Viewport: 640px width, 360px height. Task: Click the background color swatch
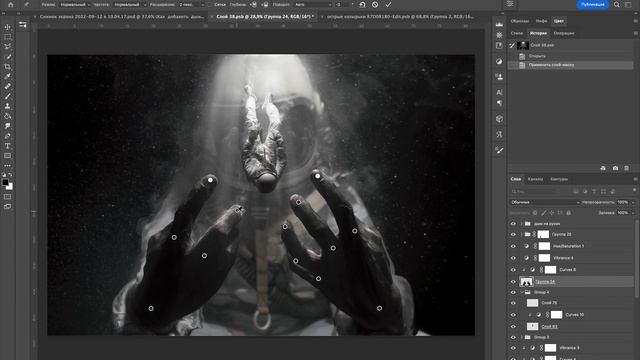click(10, 187)
